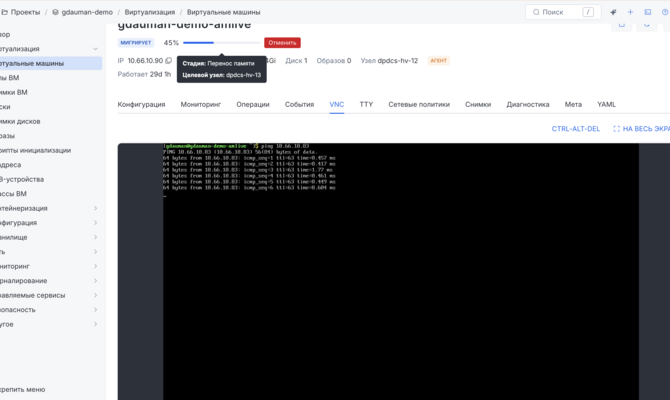Expand the Журналирование sidebar section
The image size is (670, 400).
point(95,281)
